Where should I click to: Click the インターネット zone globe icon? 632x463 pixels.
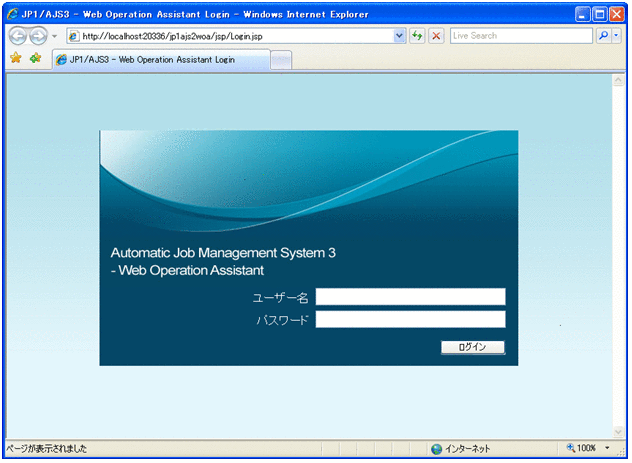click(436, 449)
